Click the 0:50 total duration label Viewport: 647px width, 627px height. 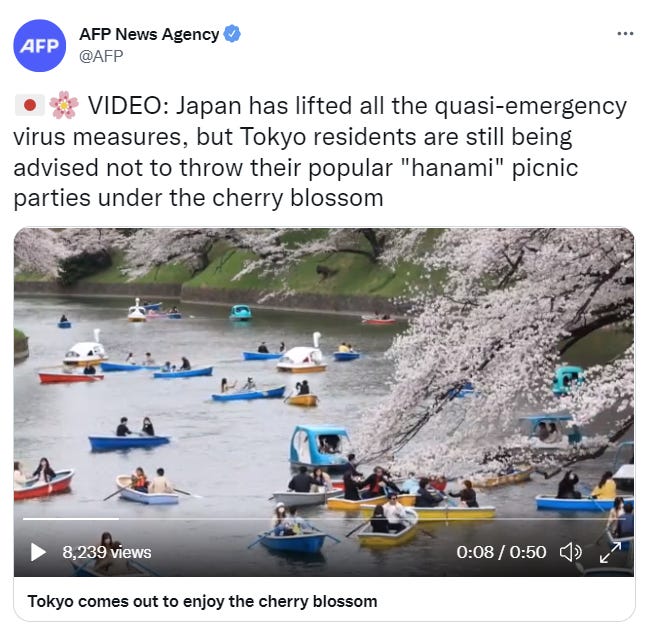pyautogui.click(x=528, y=552)
